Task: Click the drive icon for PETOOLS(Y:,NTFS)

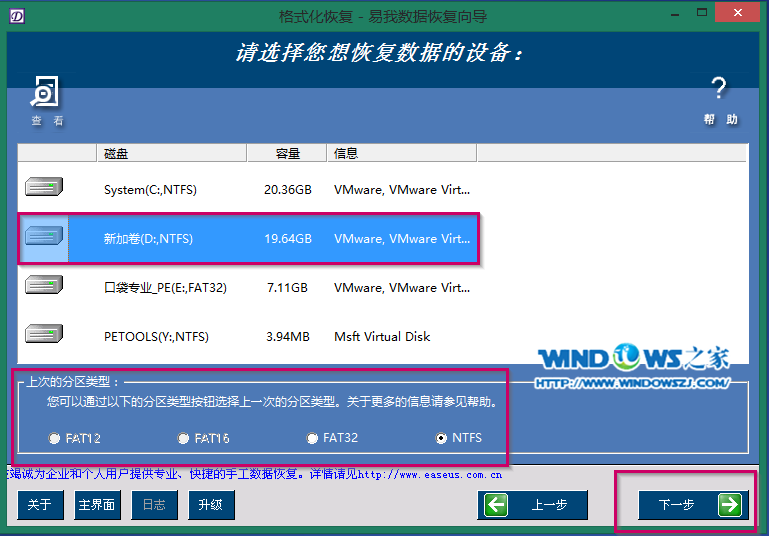Action: tap(44, 334)
